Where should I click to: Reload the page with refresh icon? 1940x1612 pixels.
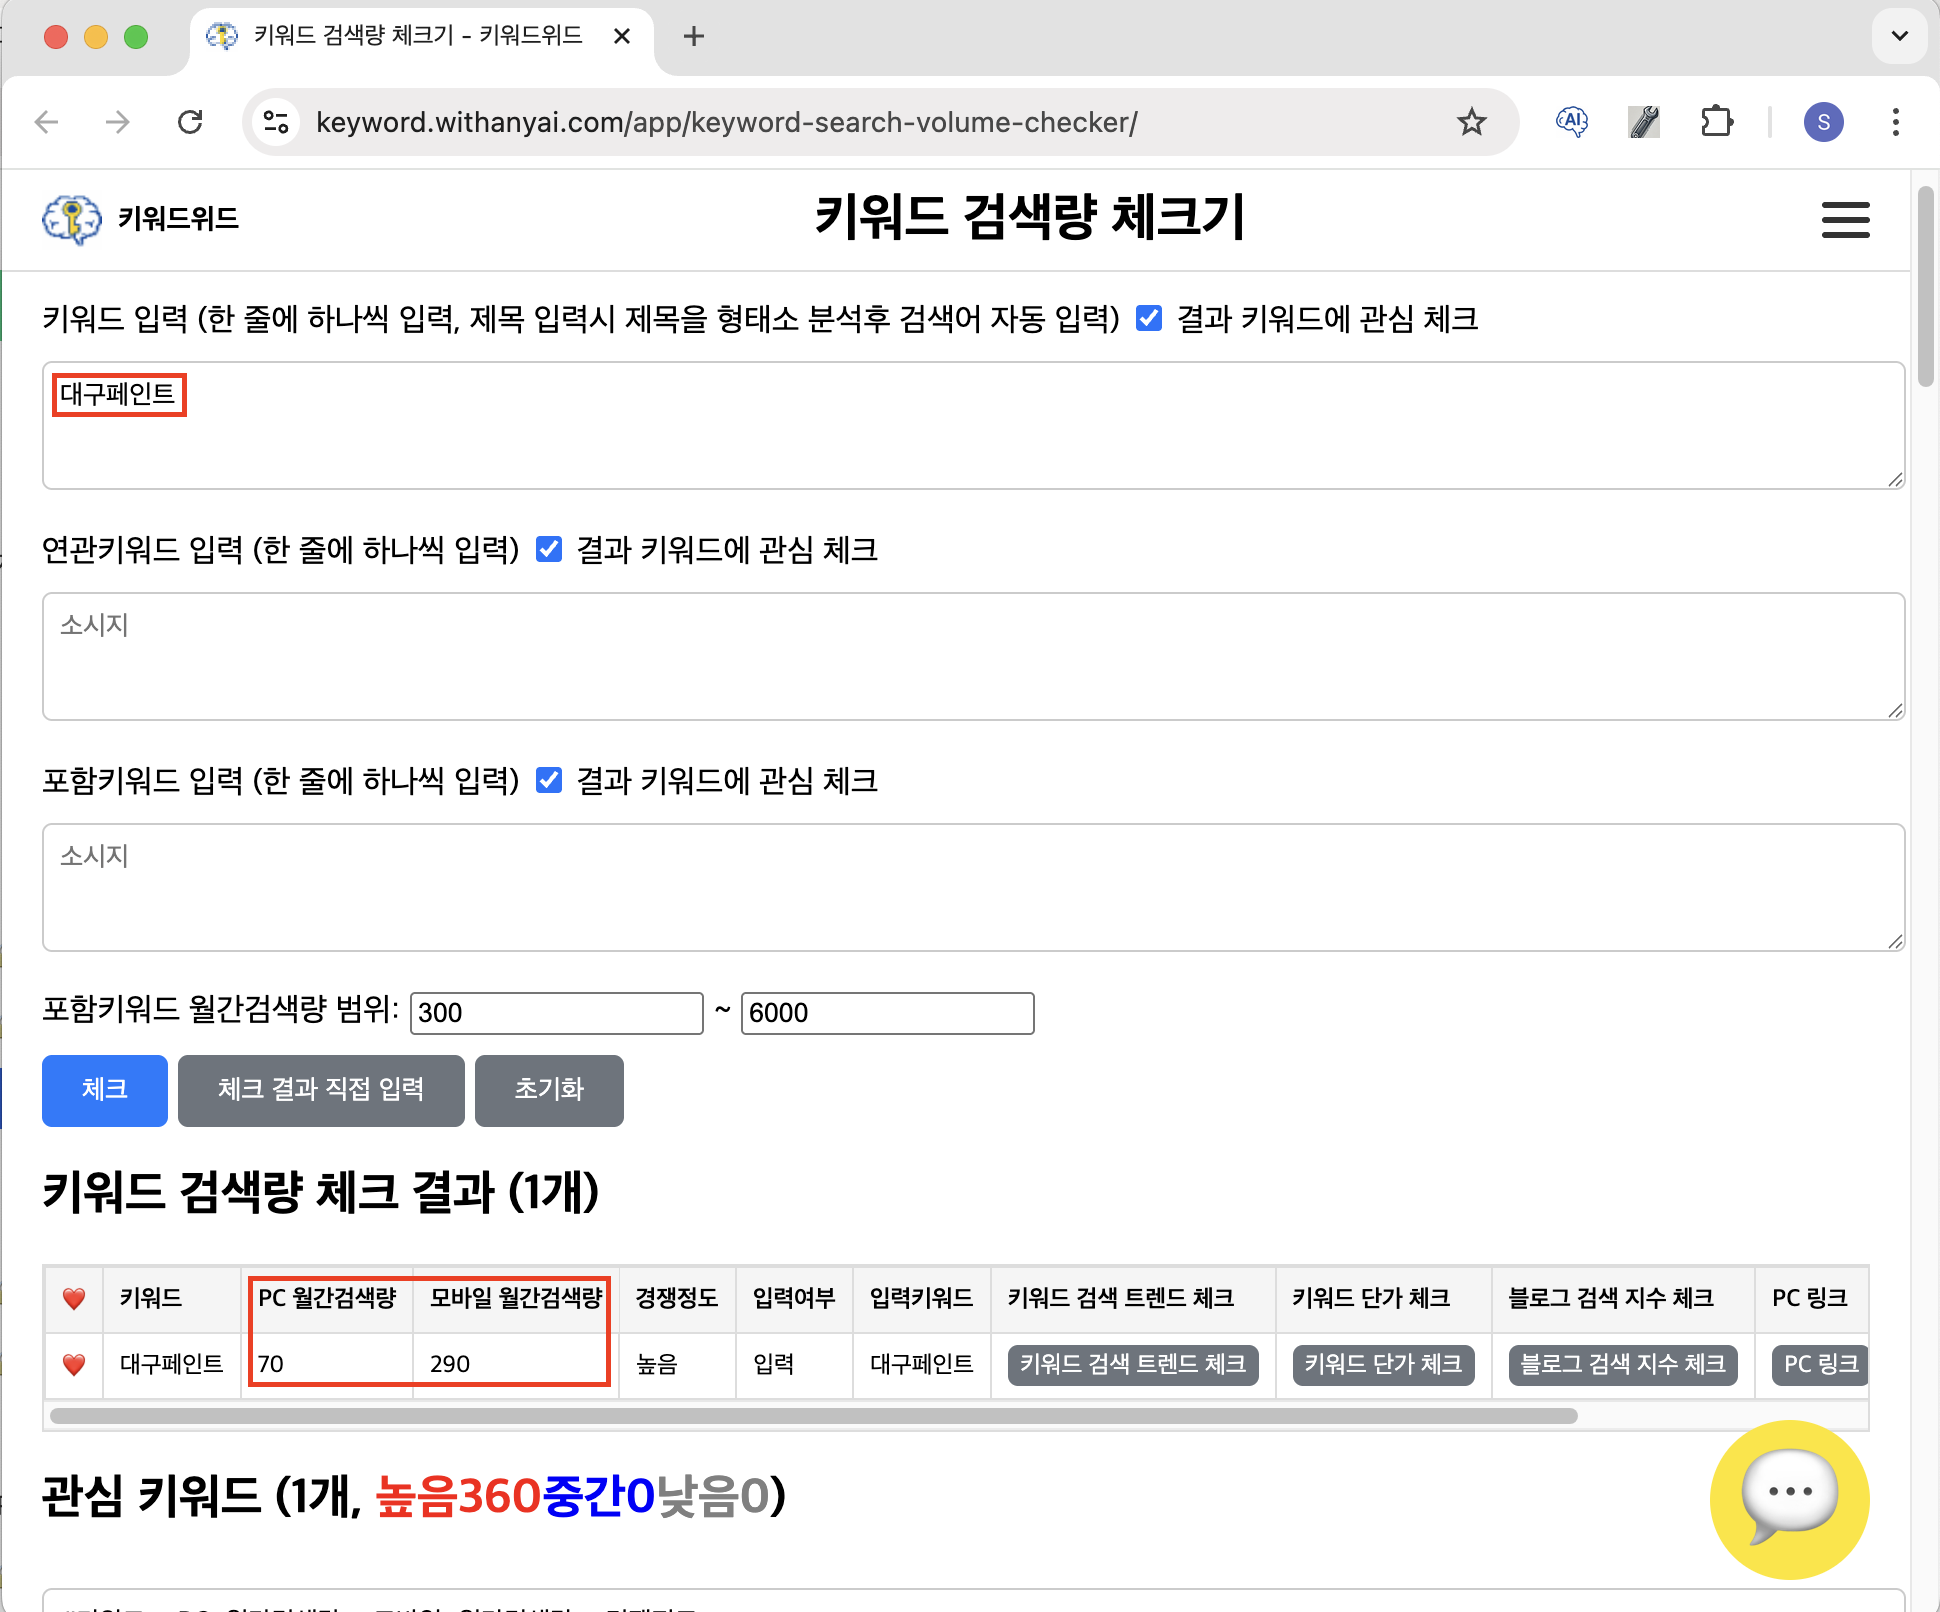click(190, 122)
